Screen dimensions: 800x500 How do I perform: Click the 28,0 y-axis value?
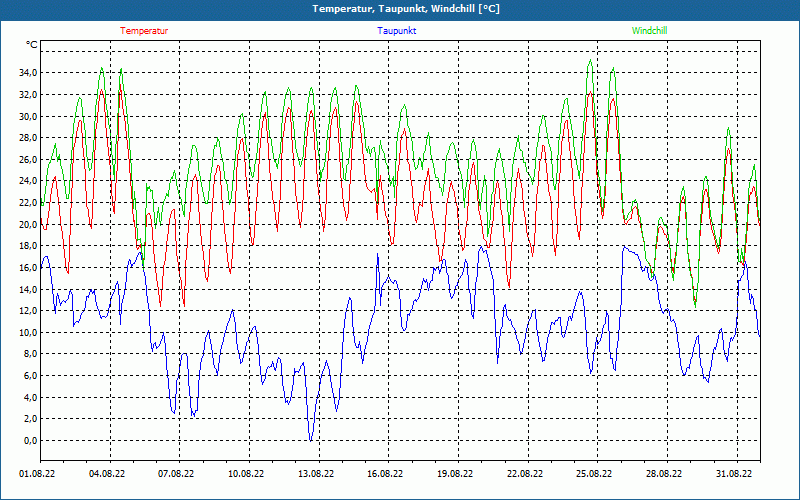click(x=28, y=138)
